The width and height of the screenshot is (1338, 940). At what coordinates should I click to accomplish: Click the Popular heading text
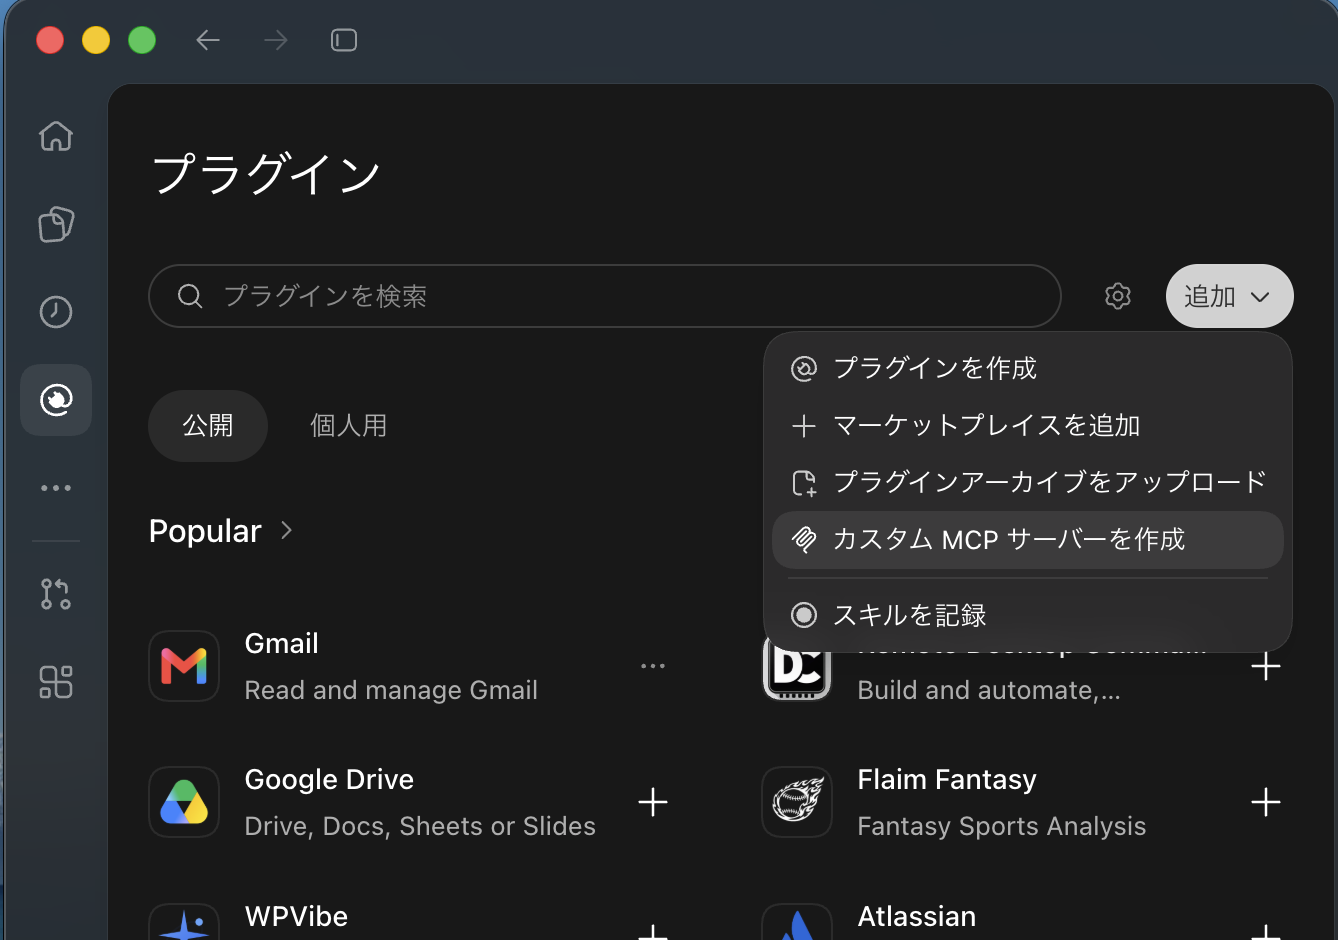click(205, 531)
